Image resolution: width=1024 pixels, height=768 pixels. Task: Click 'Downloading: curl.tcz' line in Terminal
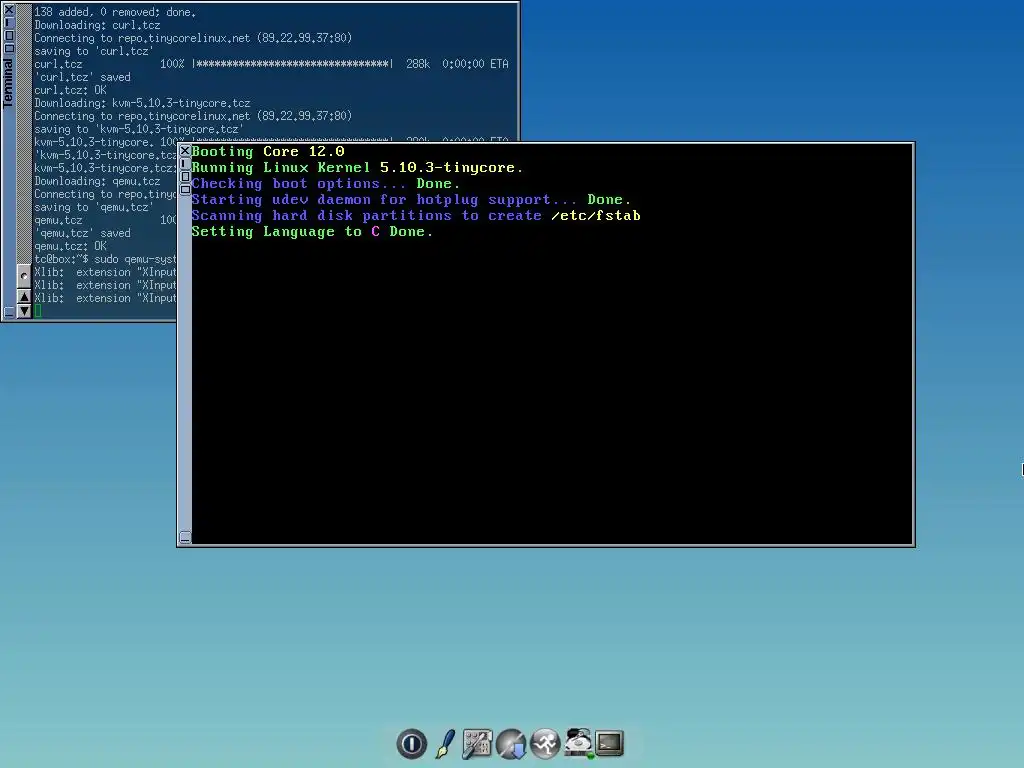click(97, 25)
